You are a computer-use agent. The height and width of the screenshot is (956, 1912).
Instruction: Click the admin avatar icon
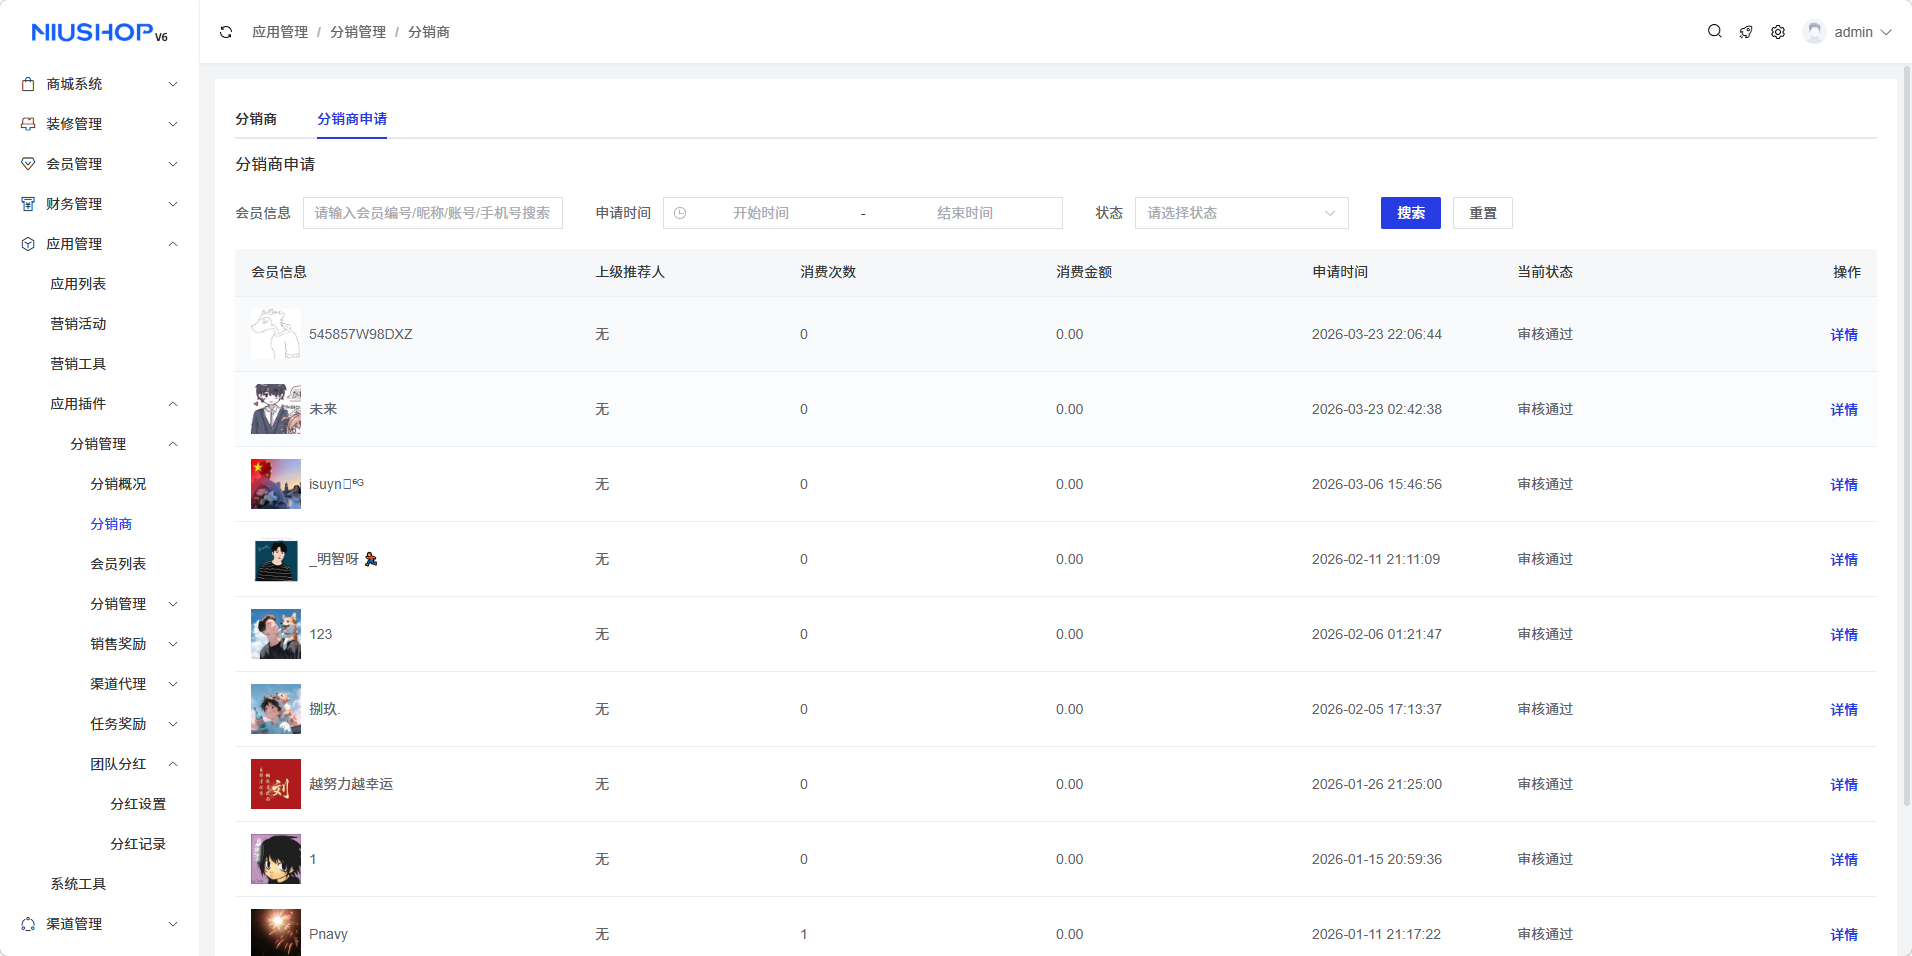[x=1814, y=32]
